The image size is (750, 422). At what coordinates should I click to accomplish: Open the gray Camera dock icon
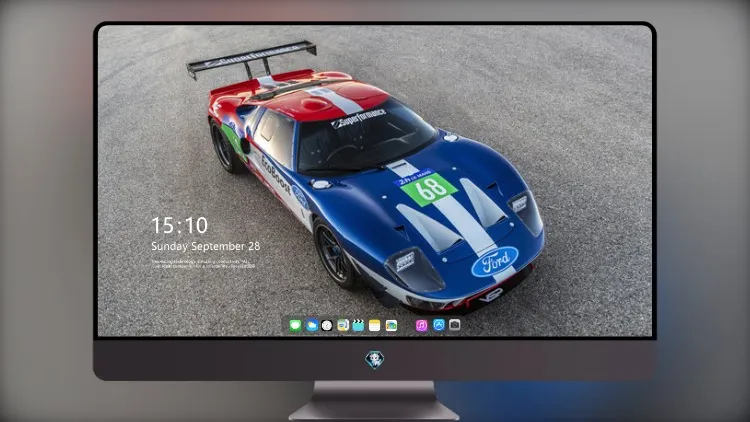[455, 325]
